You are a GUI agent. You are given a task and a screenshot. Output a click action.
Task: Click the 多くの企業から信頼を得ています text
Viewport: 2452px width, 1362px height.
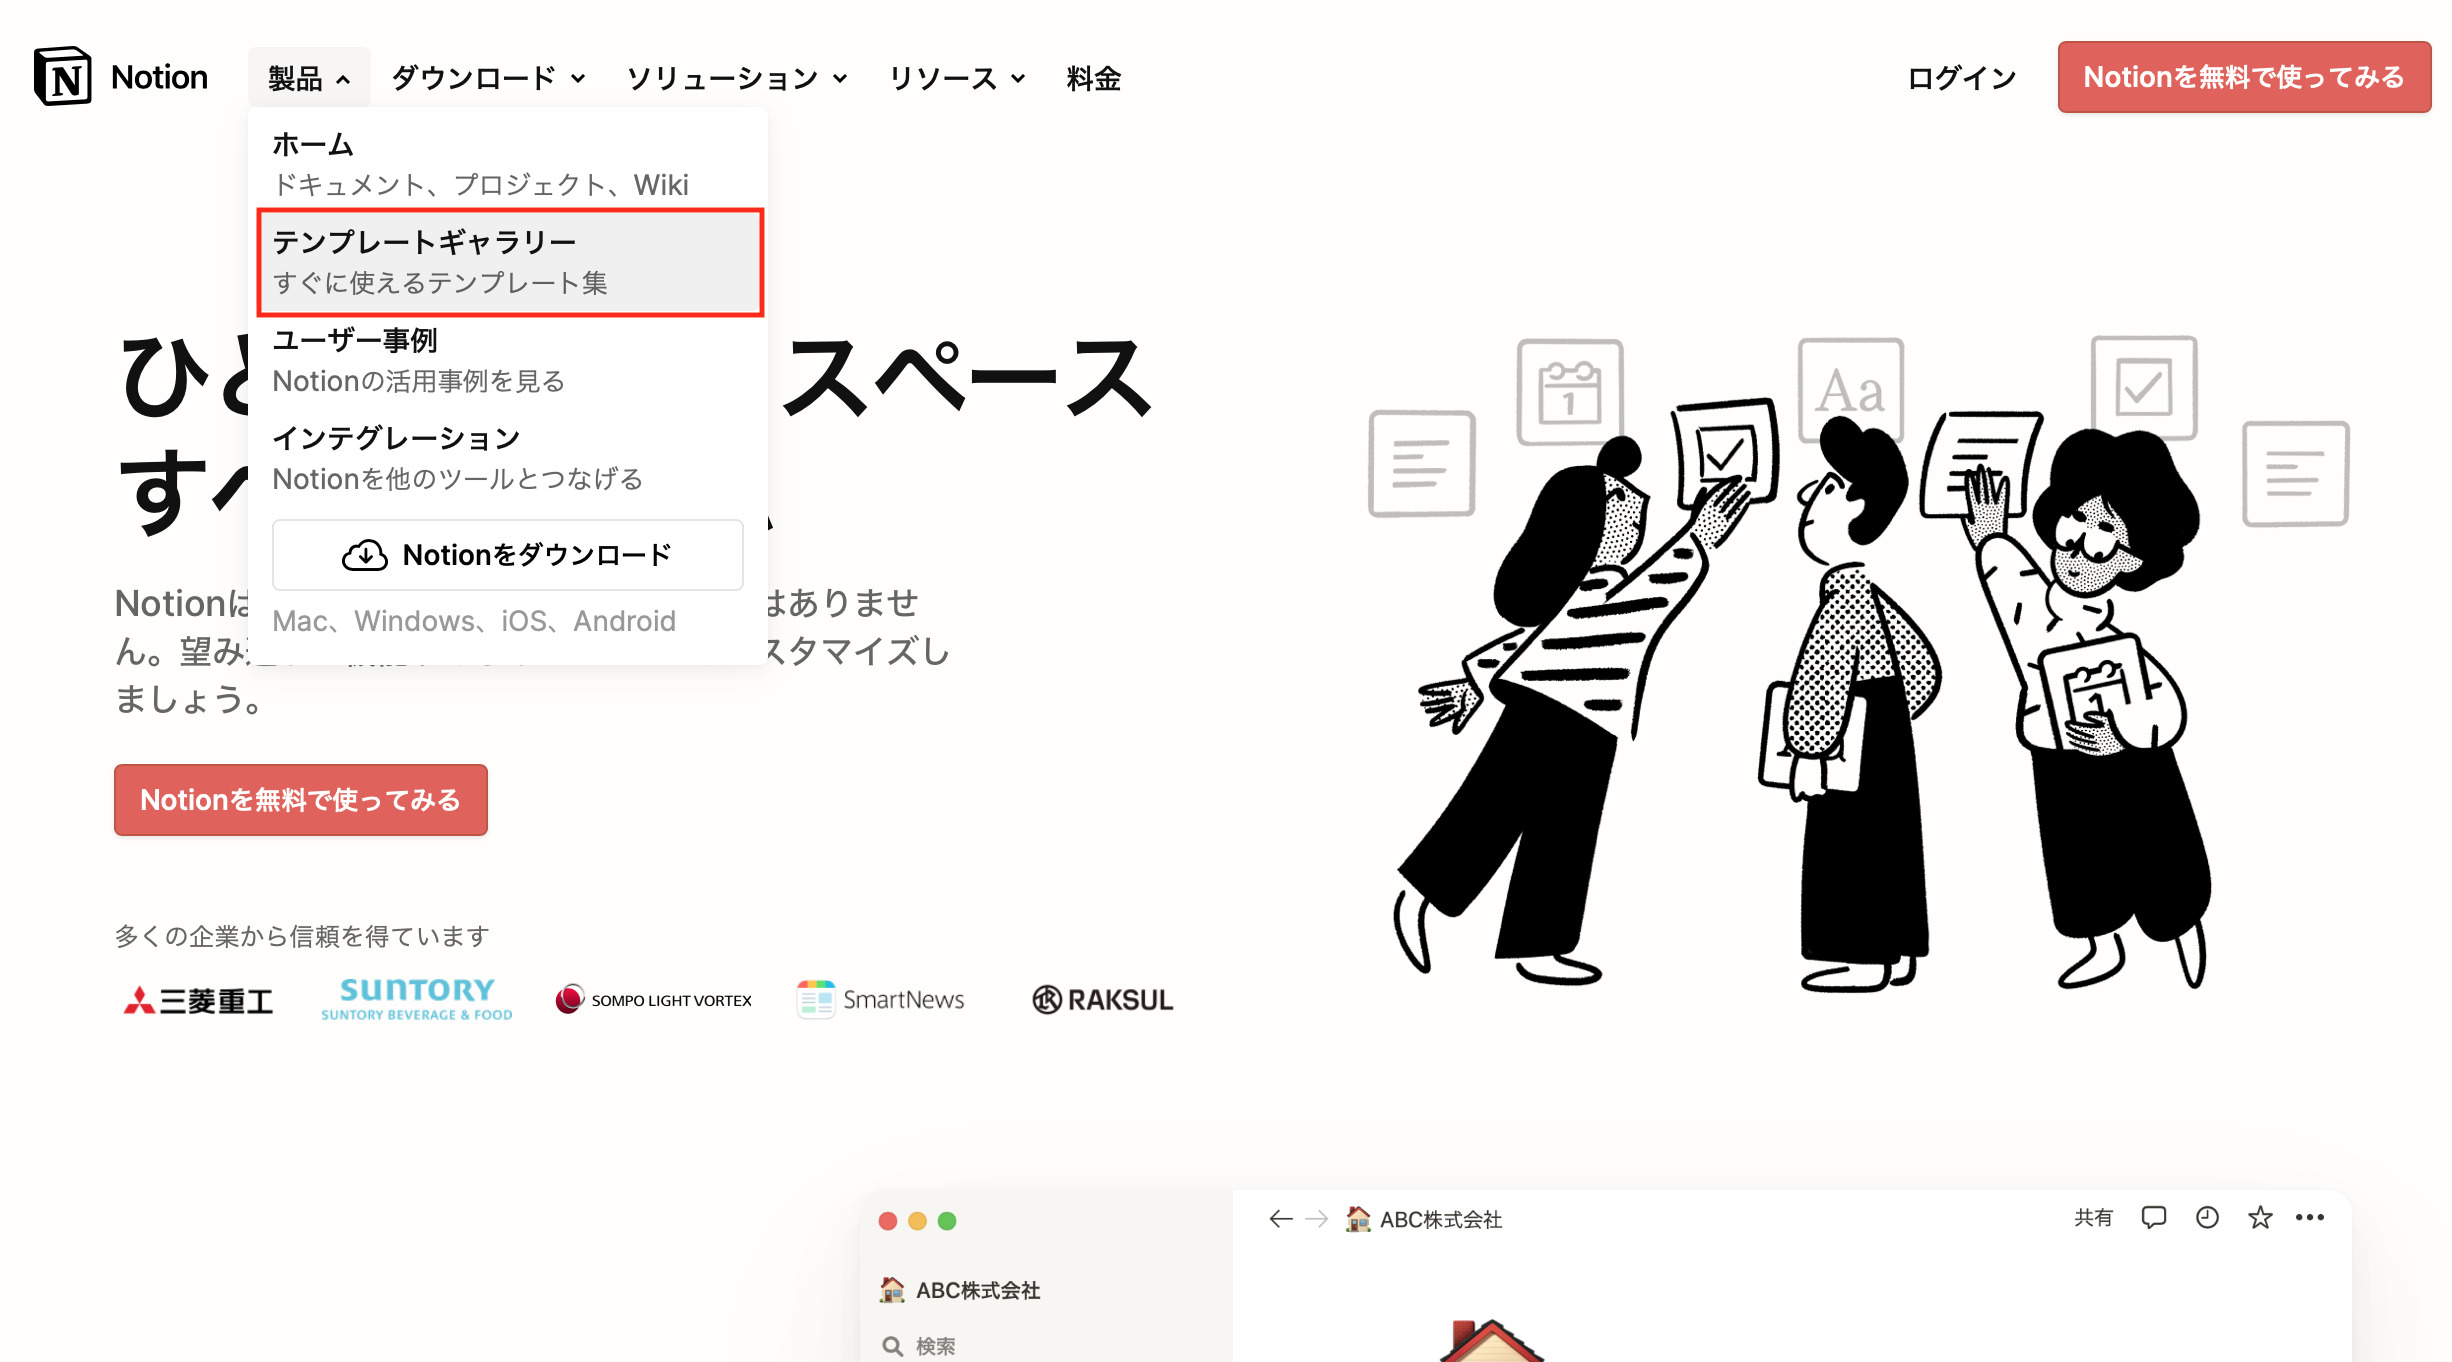302,936
